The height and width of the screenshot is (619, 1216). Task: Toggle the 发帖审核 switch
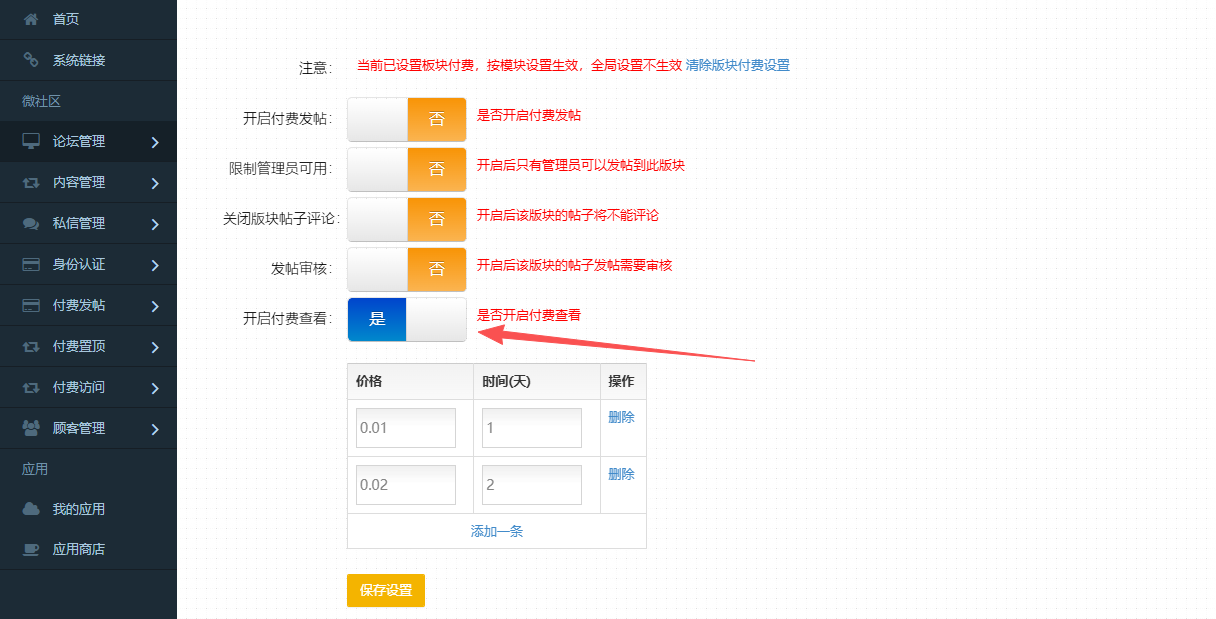coord(407,269)
